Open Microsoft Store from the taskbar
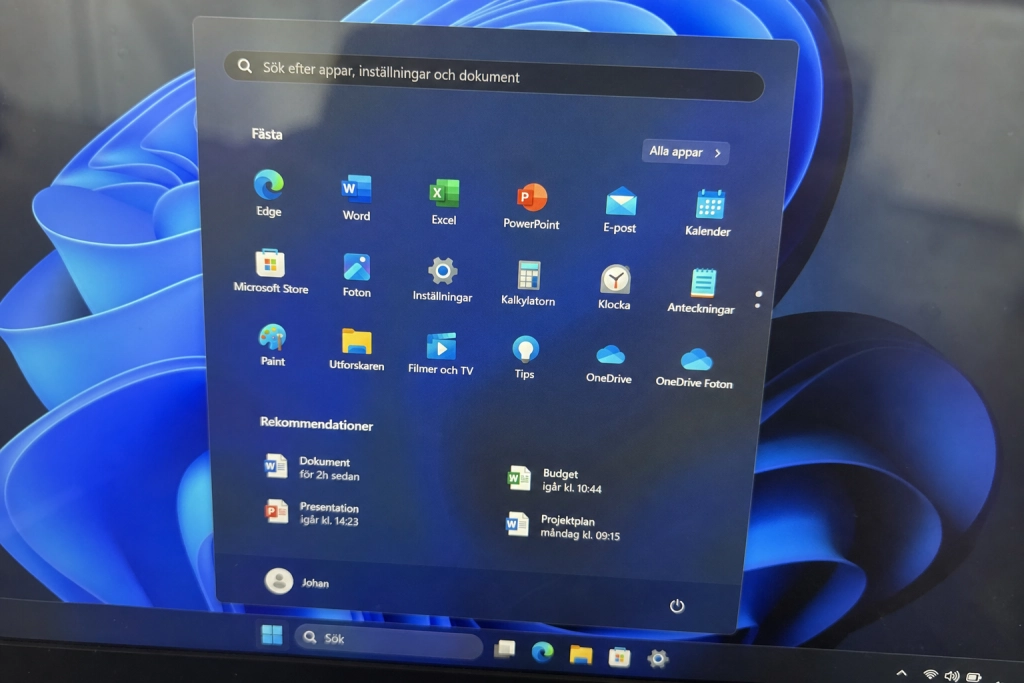 [619, 657]
